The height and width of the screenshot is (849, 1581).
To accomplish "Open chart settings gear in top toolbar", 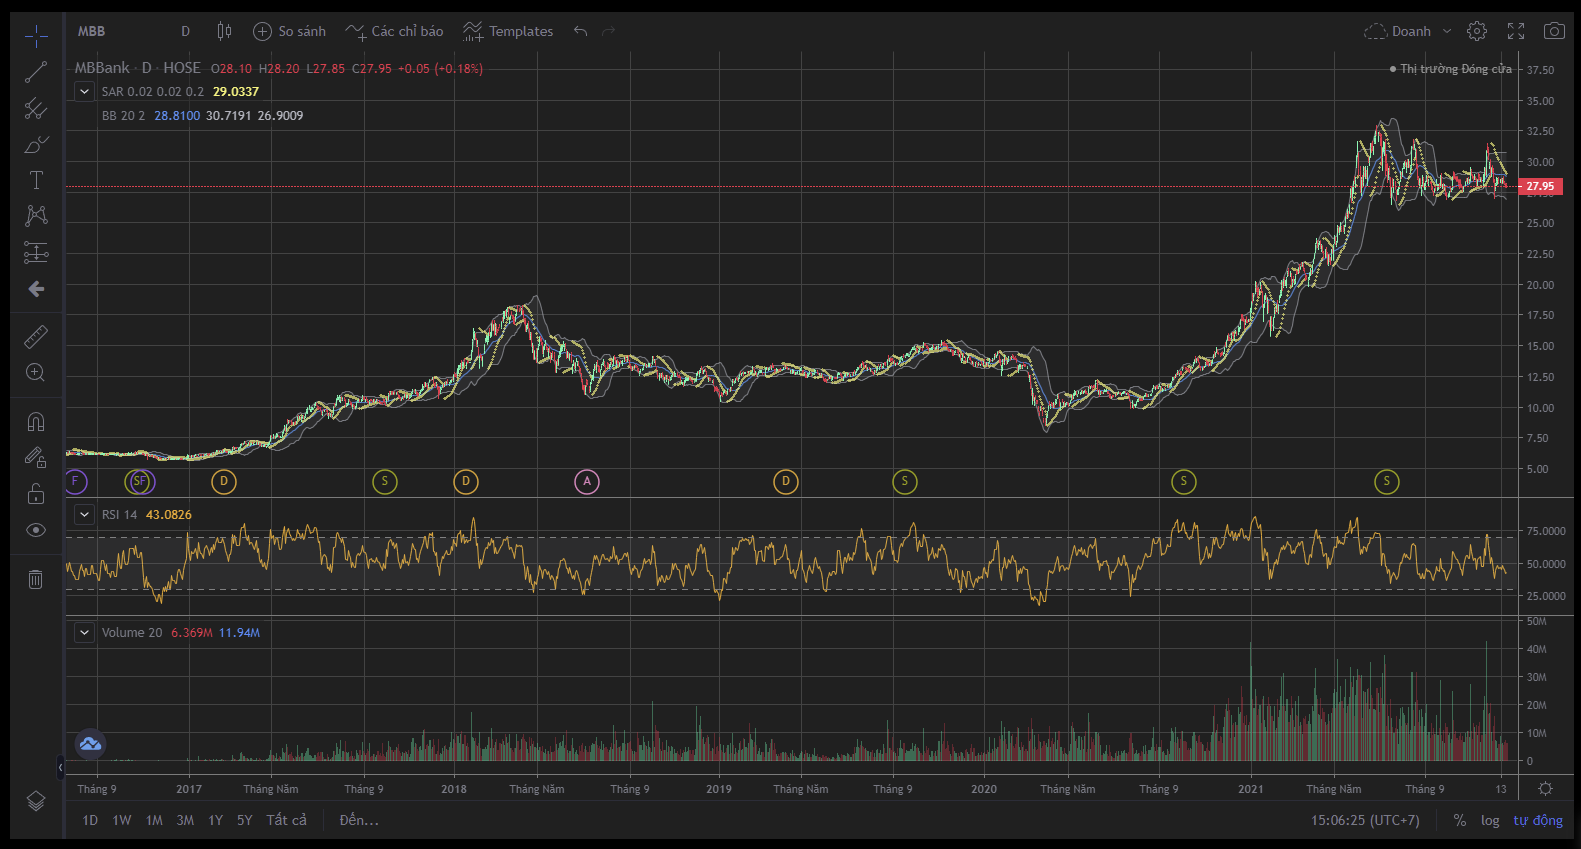I will (1476, 31).
